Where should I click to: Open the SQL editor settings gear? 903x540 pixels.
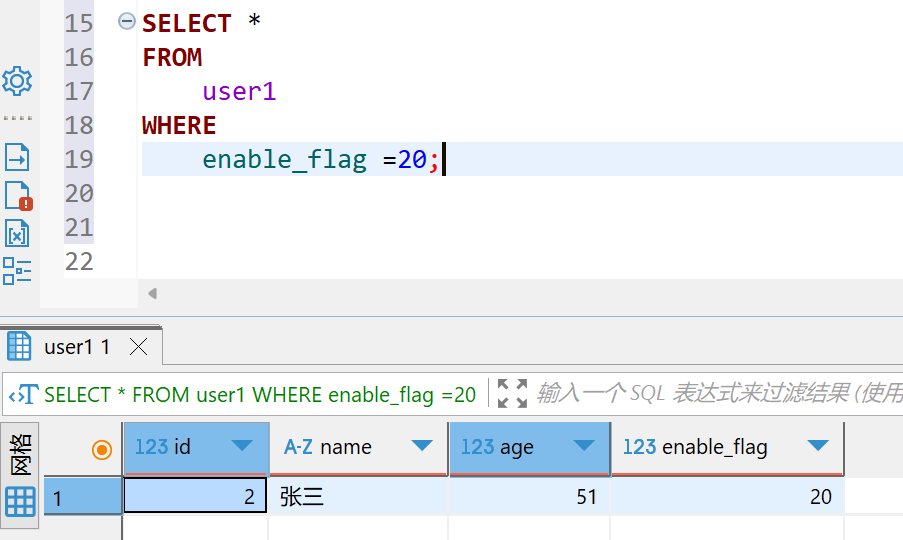pyautogui.click(x=17, y=81)
